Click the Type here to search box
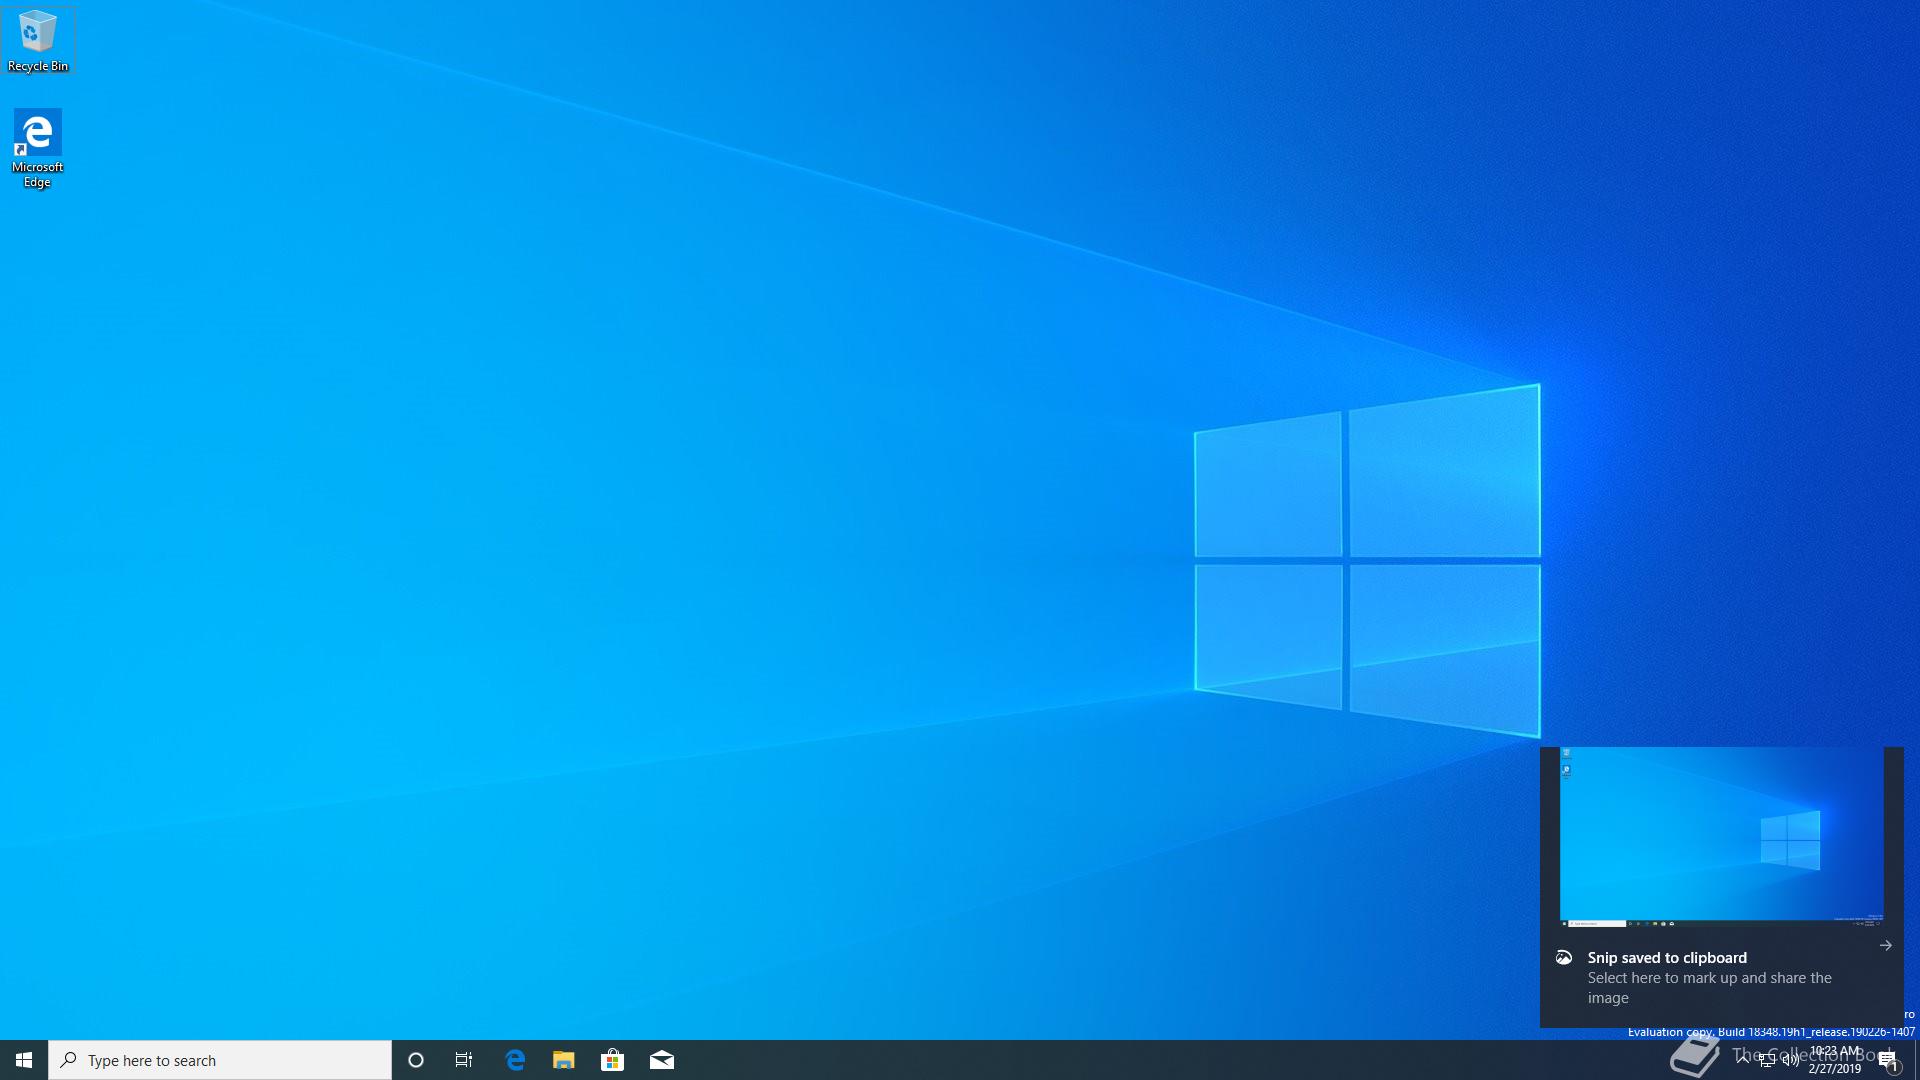This screenshot has height=1080, width=1920. point(220,1060)
